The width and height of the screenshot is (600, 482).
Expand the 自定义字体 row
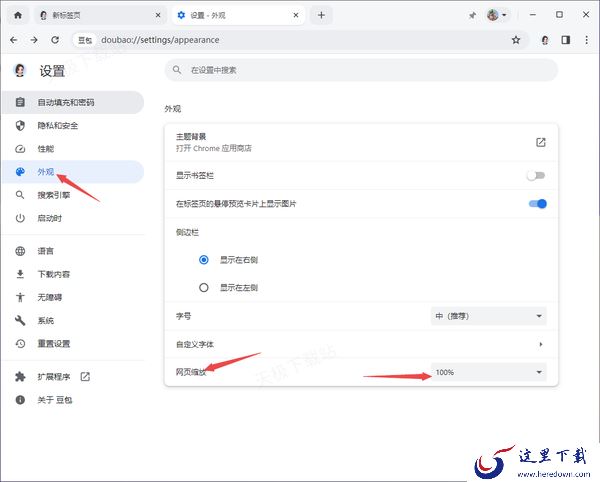[x=361, y=344]
